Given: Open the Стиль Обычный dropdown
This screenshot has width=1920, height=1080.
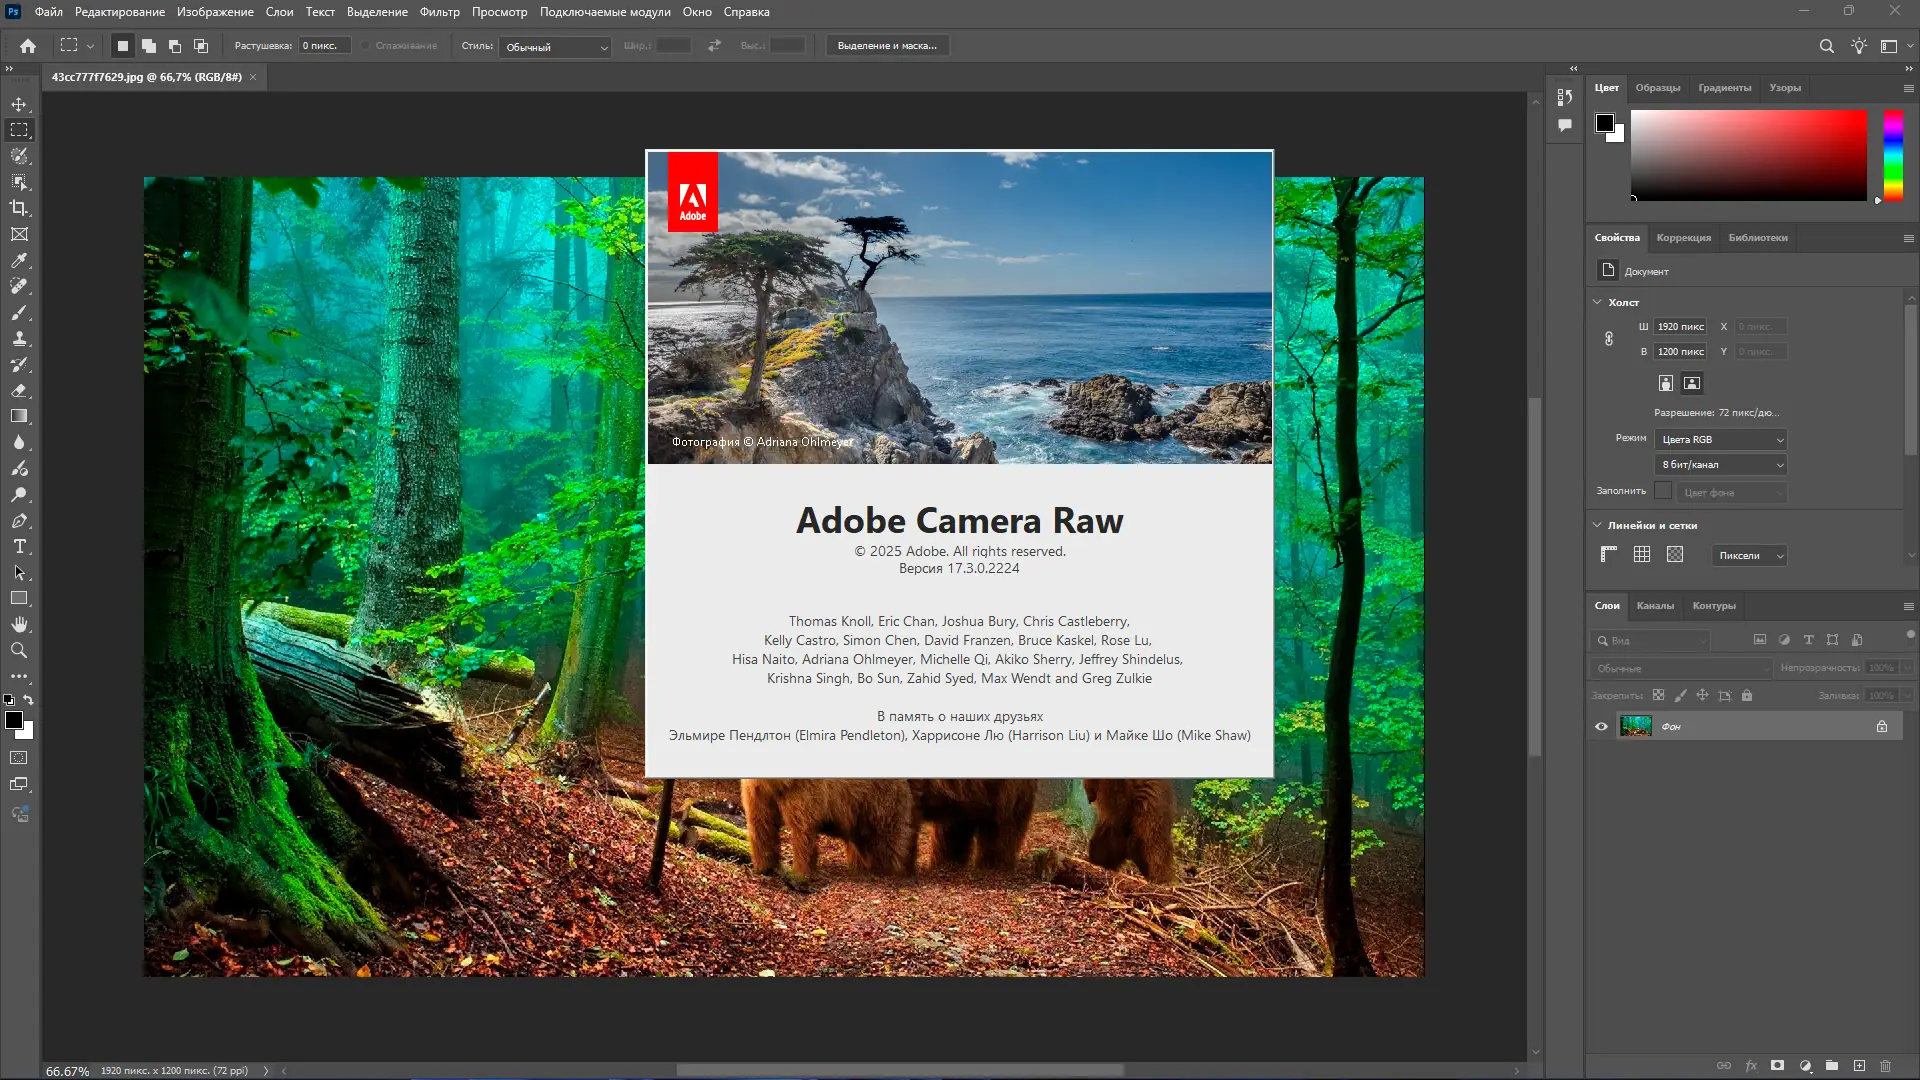Looking at the screenshot, I should (556, 47).
